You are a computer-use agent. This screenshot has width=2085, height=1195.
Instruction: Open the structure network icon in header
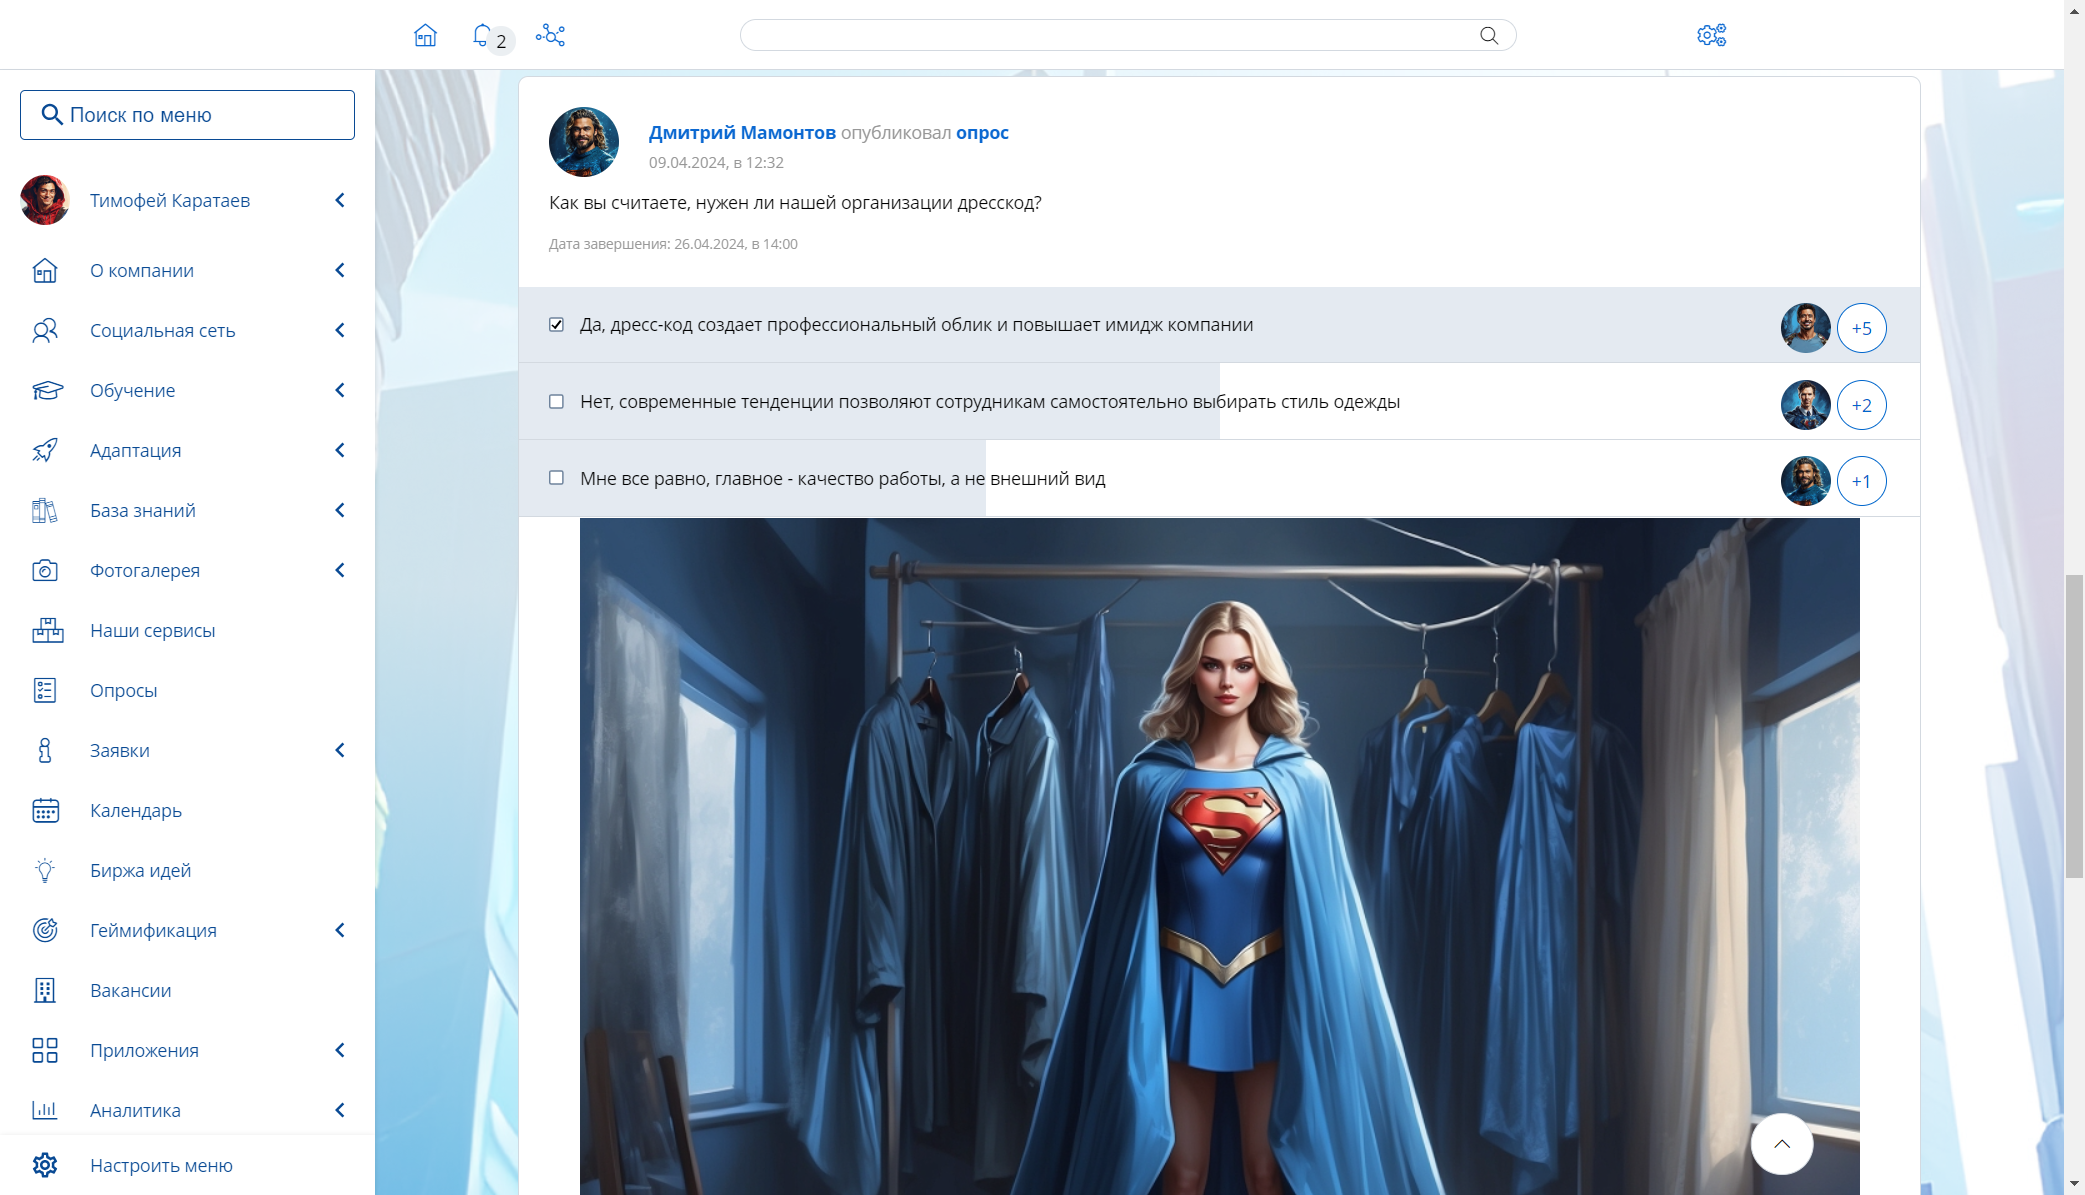pos(550,36)
